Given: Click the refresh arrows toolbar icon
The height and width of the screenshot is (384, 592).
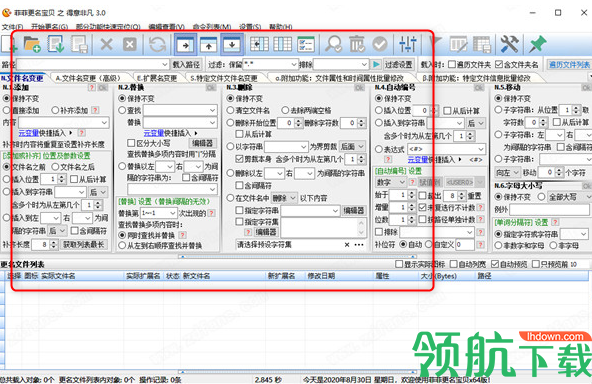Looking at the screenshot, I should (x=157, y=44).
